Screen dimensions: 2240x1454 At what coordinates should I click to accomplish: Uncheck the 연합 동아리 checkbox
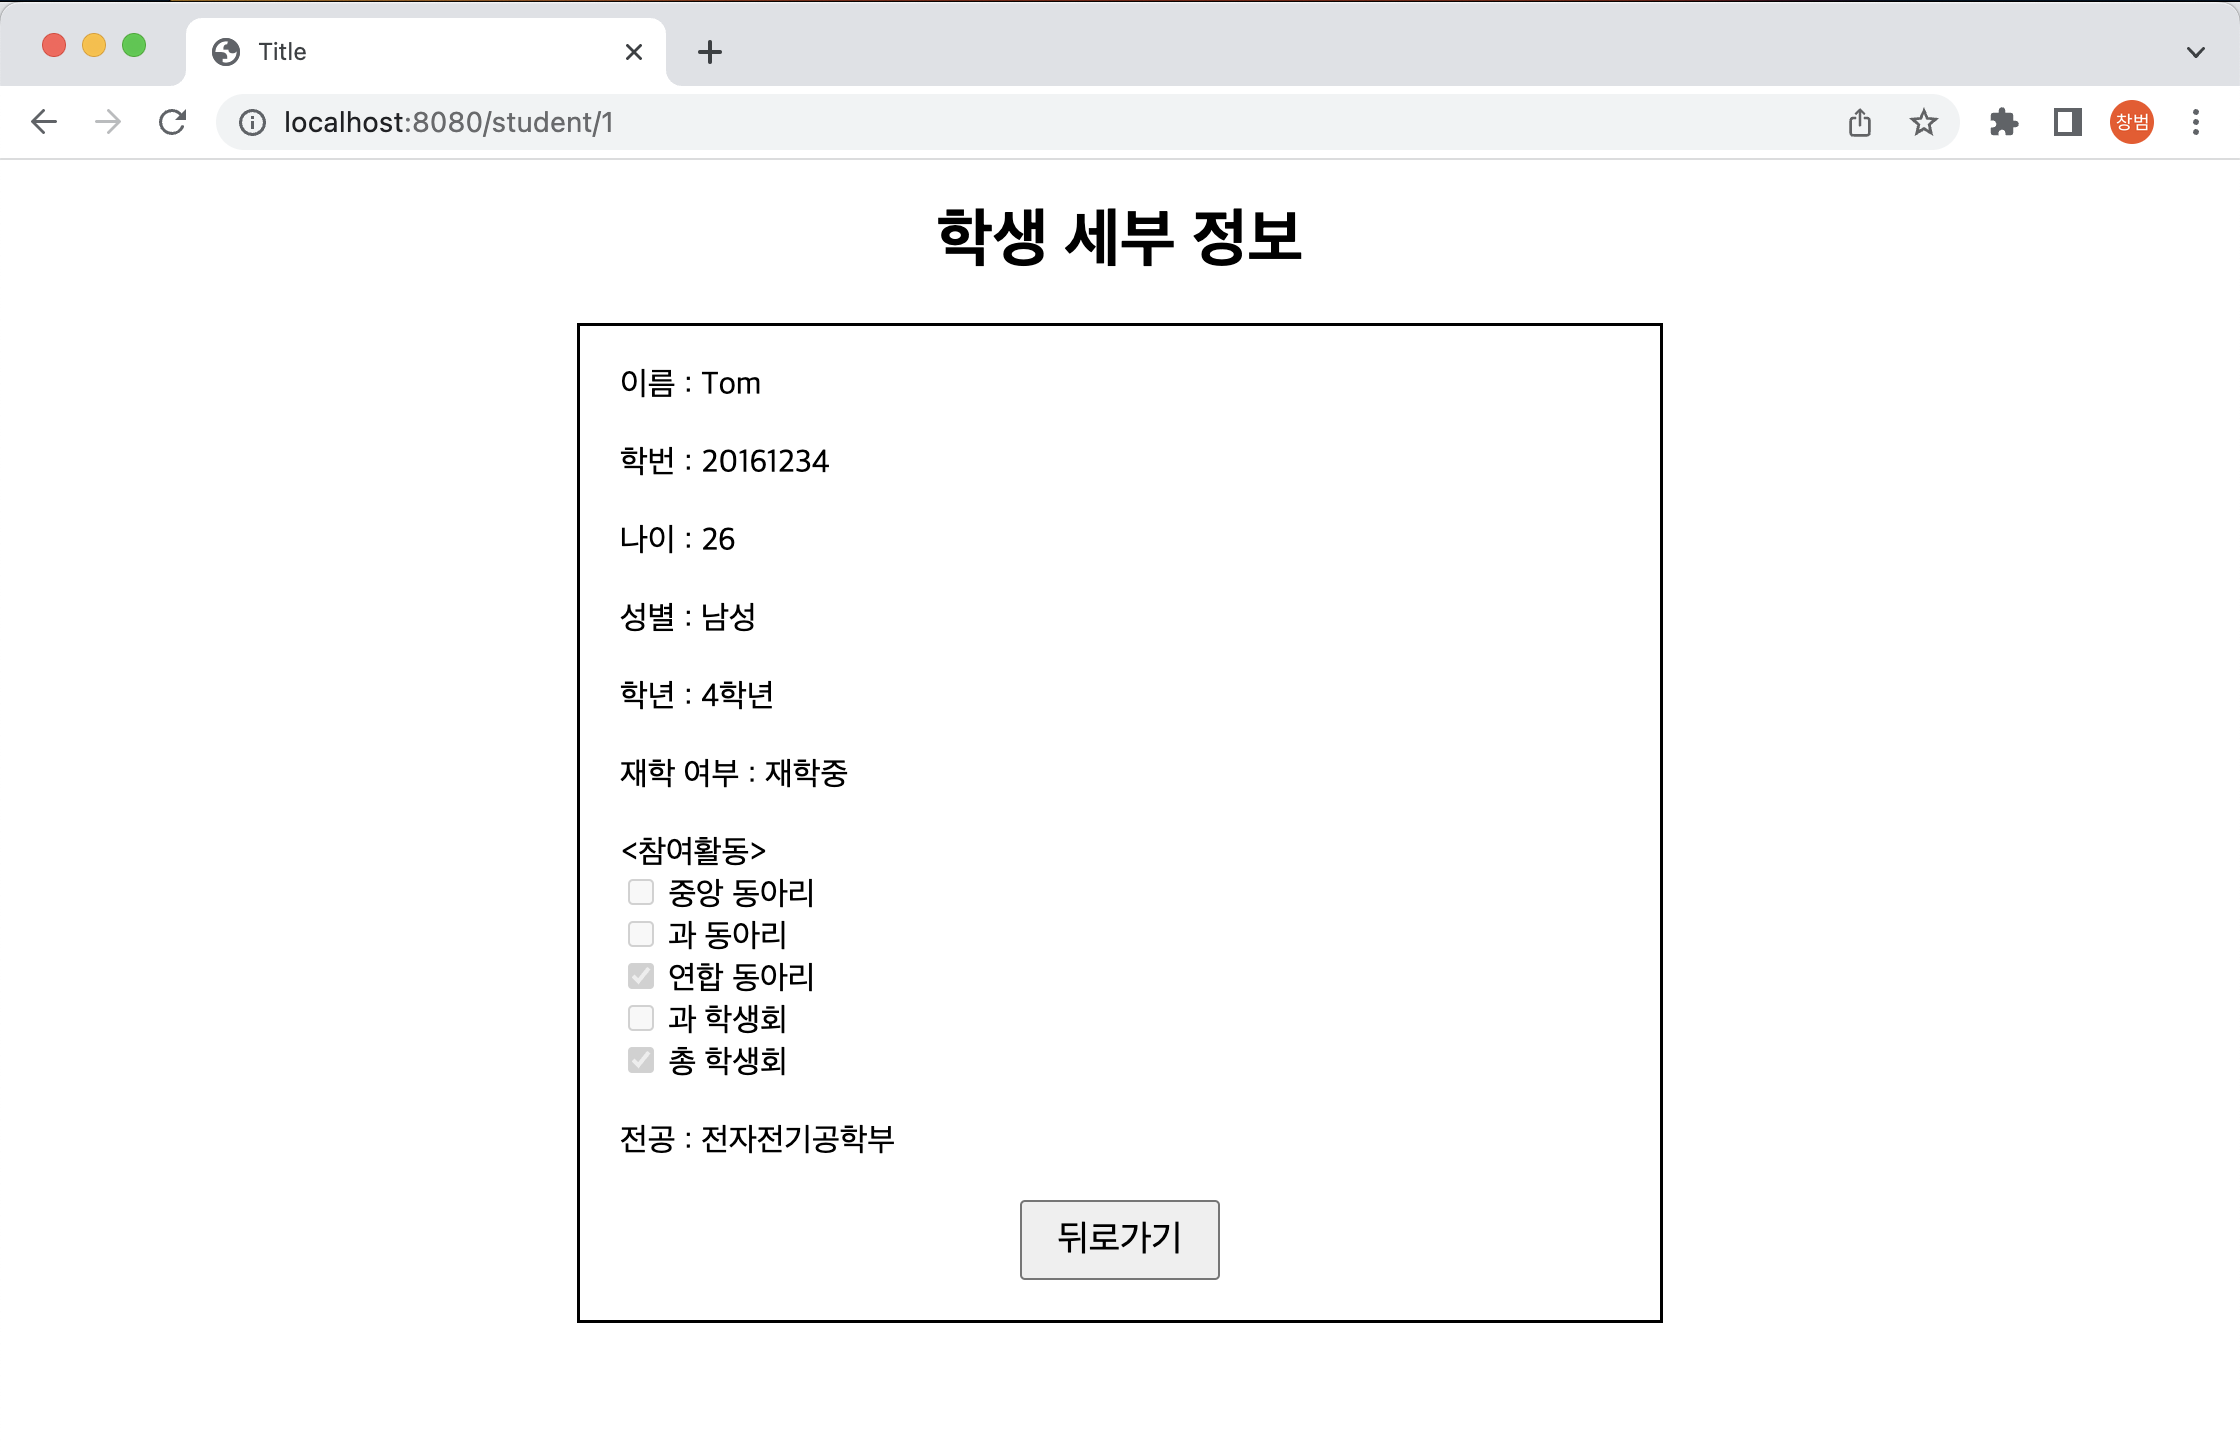(x=641, y=975)
